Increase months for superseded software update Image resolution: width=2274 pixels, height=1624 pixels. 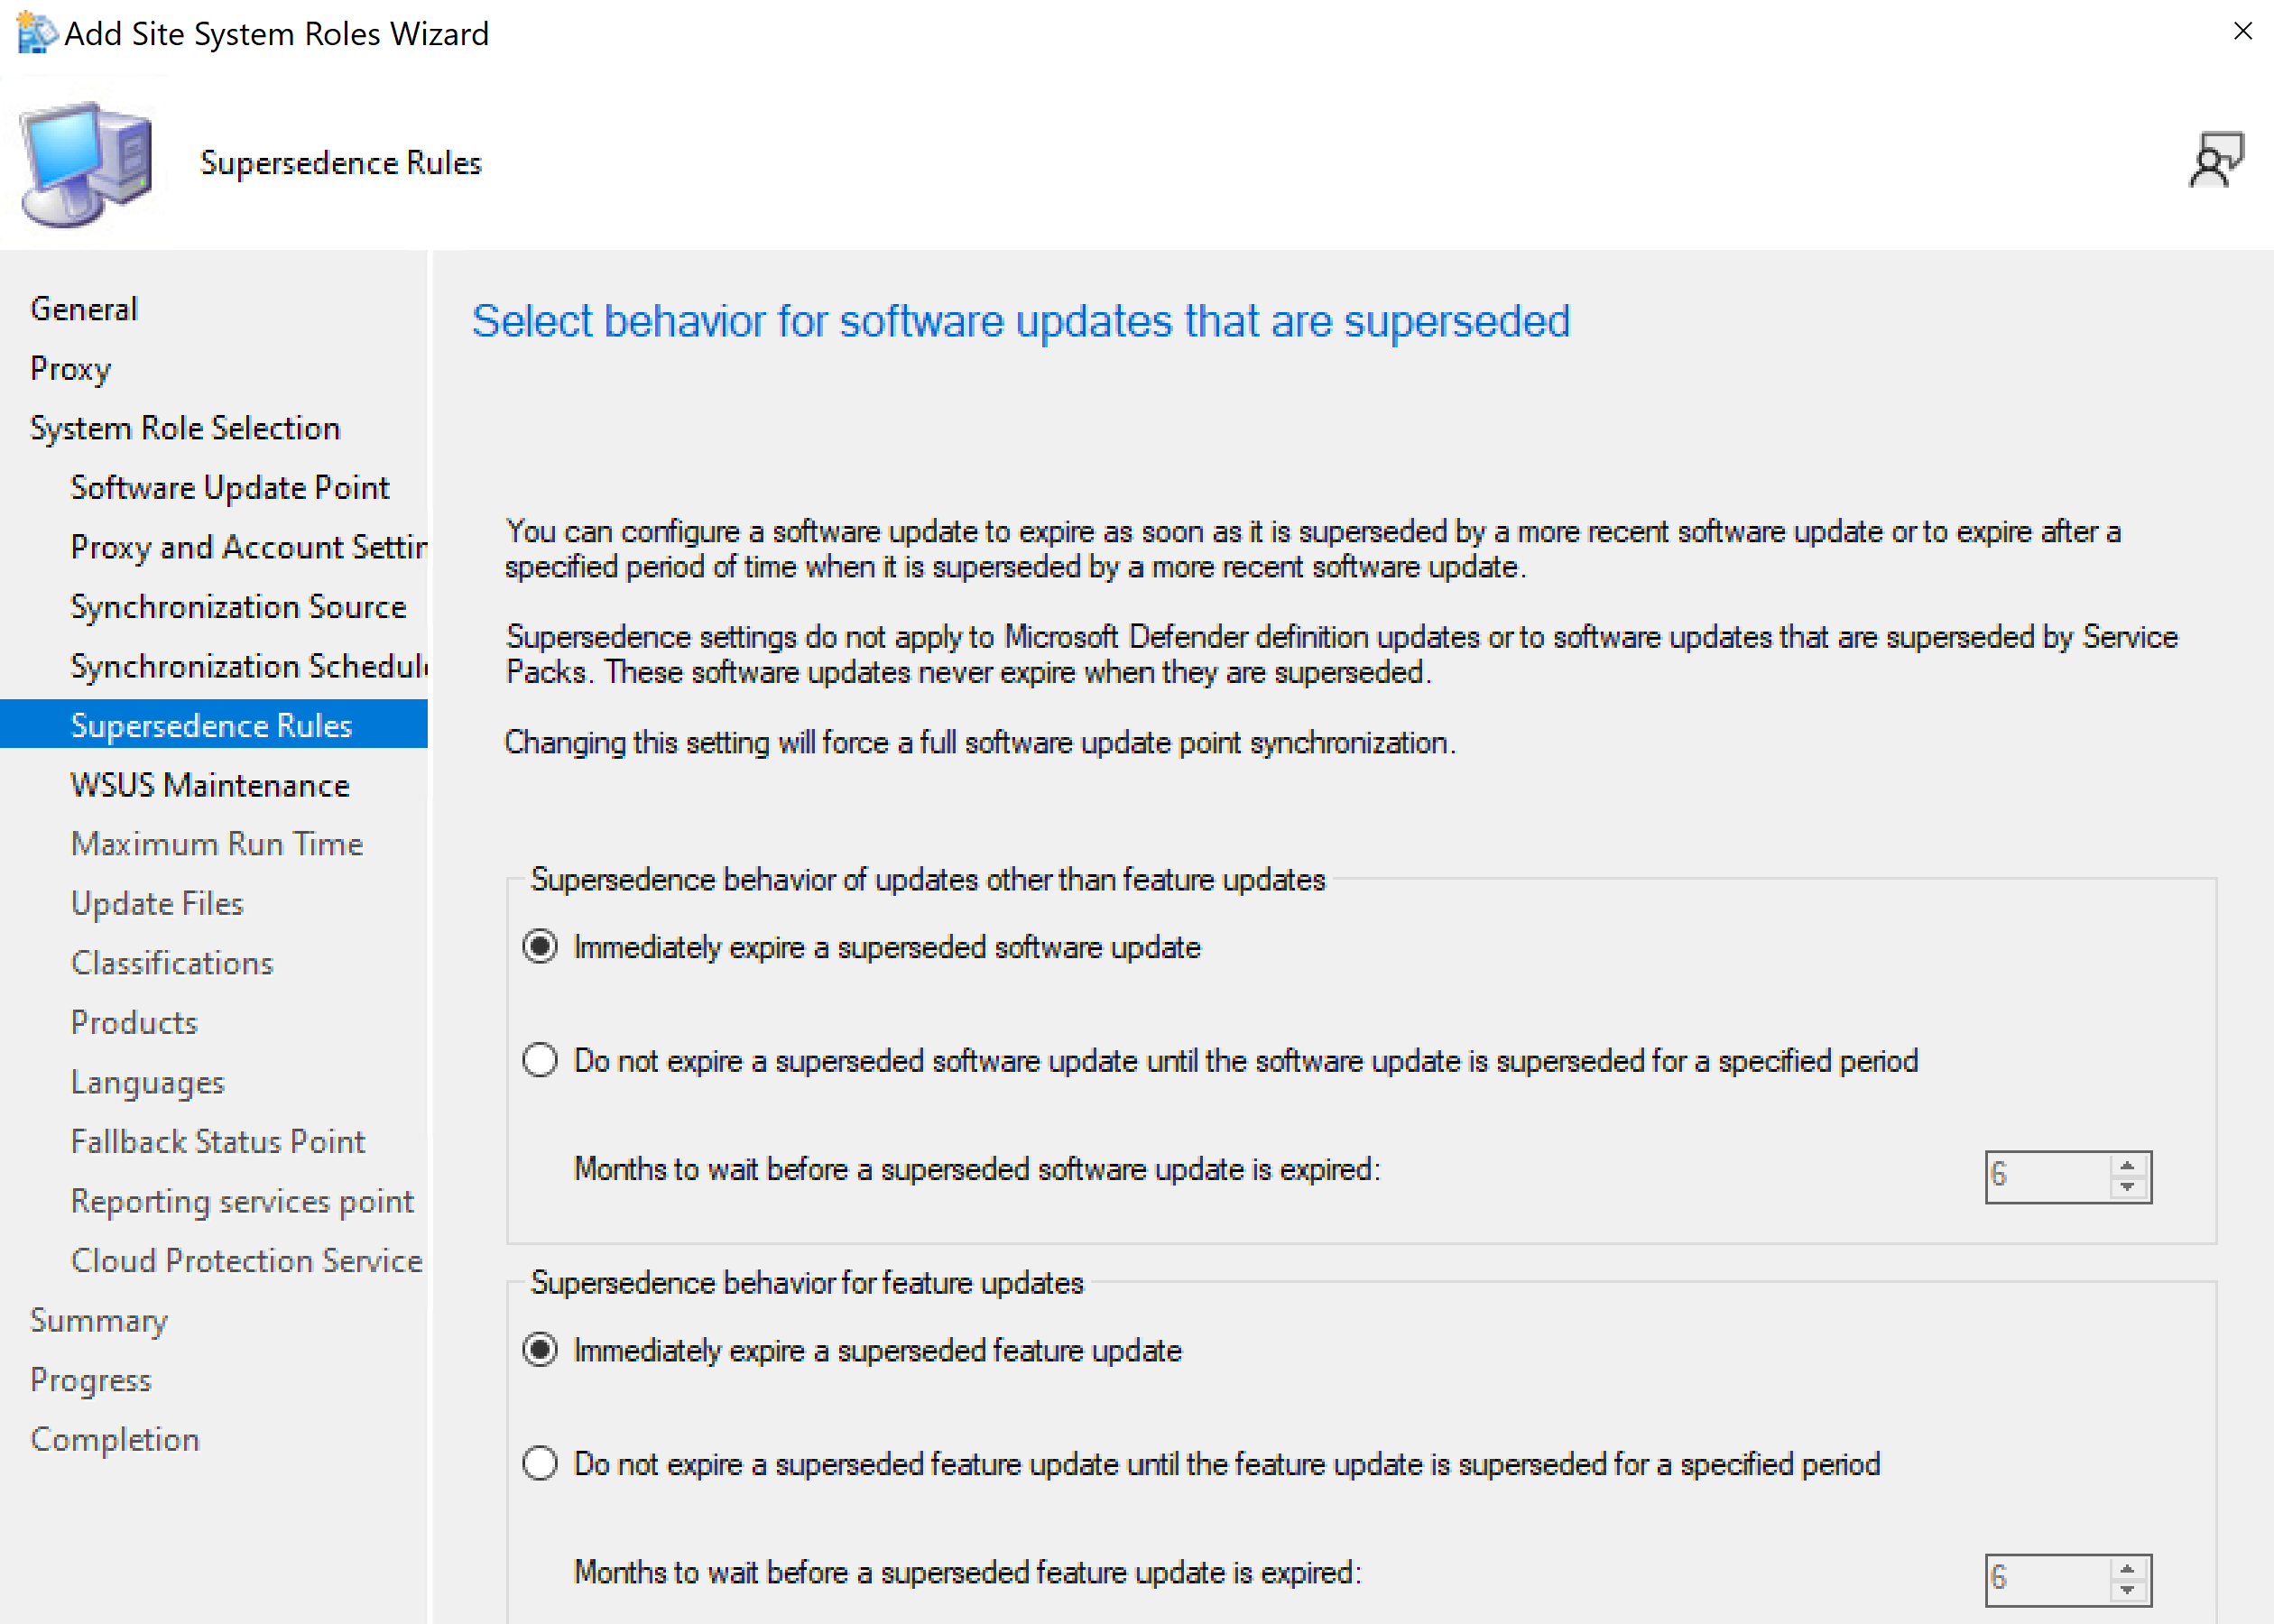click(x=2127, y=1166)
